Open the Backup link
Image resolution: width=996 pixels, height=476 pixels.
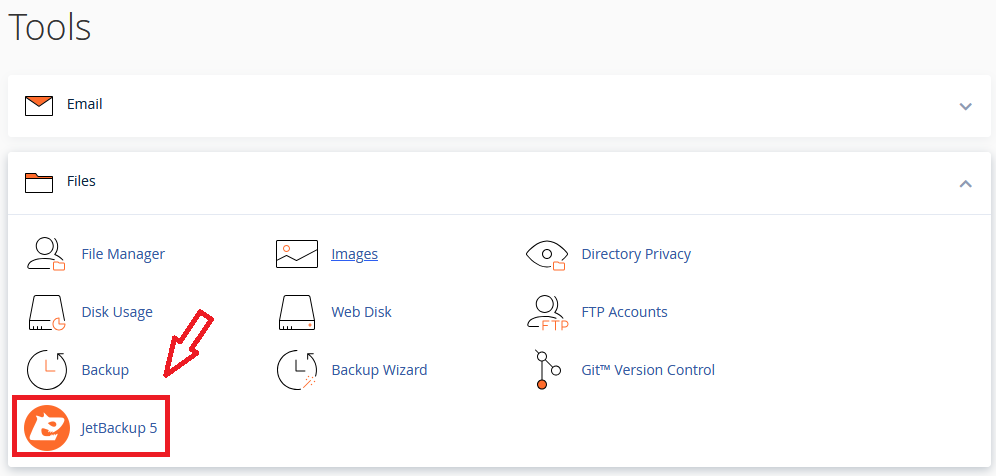coord(105,370)
